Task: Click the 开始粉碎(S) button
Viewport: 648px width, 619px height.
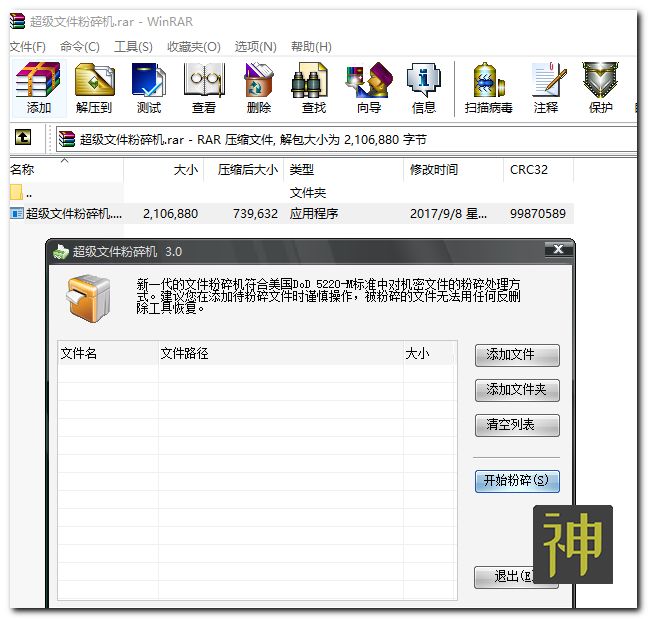Action: (517, 481)
